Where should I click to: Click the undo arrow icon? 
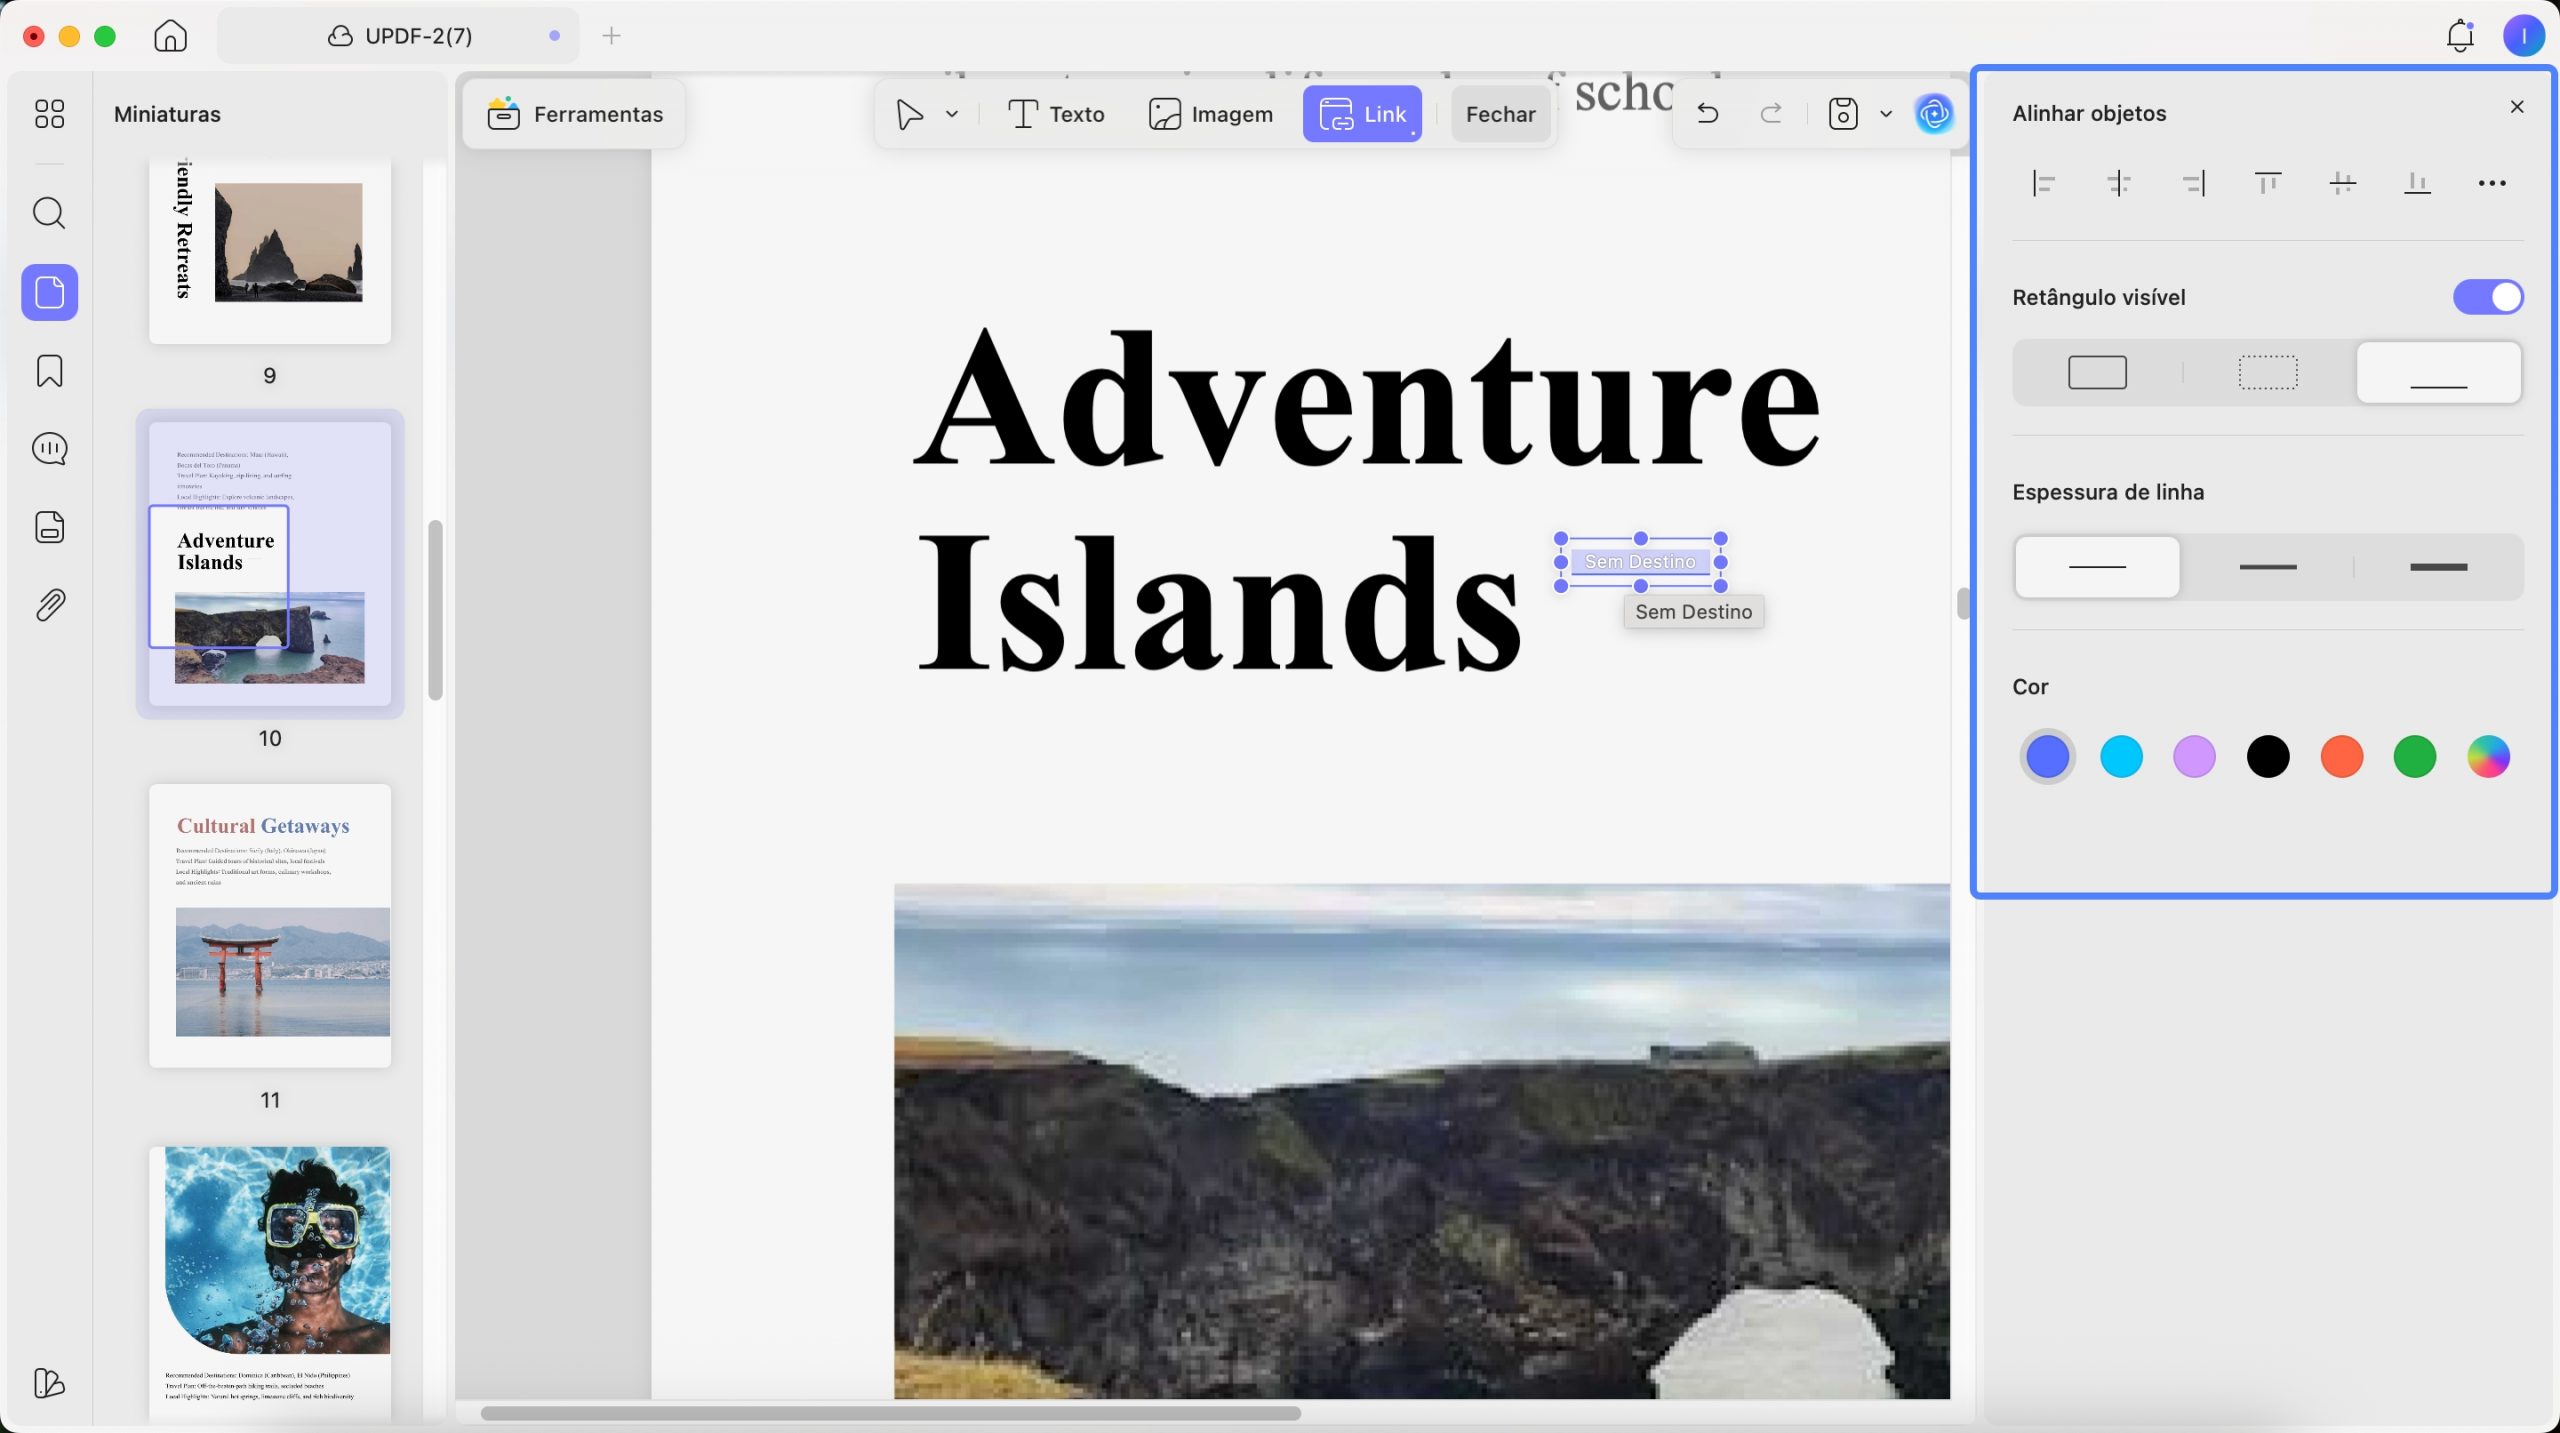pyautogui.click(x=1708, y=114)
